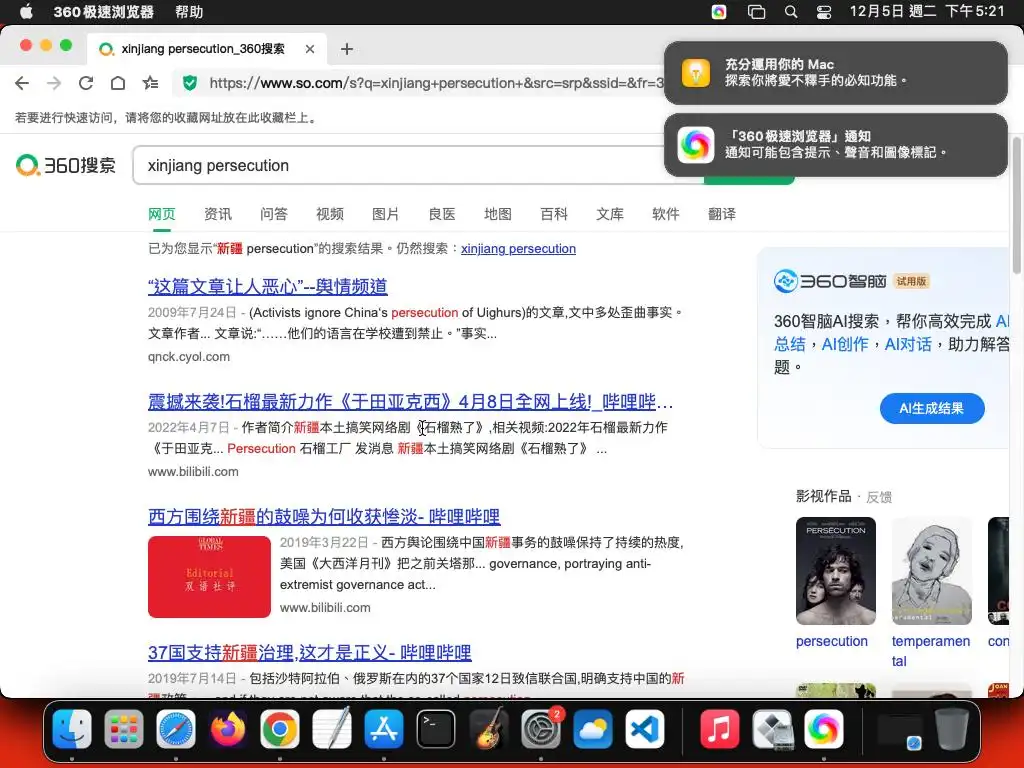Open result “这篇文章让人恶心”--舆情频道
This screenshot has width=1024, height=768.
point(268,286)
